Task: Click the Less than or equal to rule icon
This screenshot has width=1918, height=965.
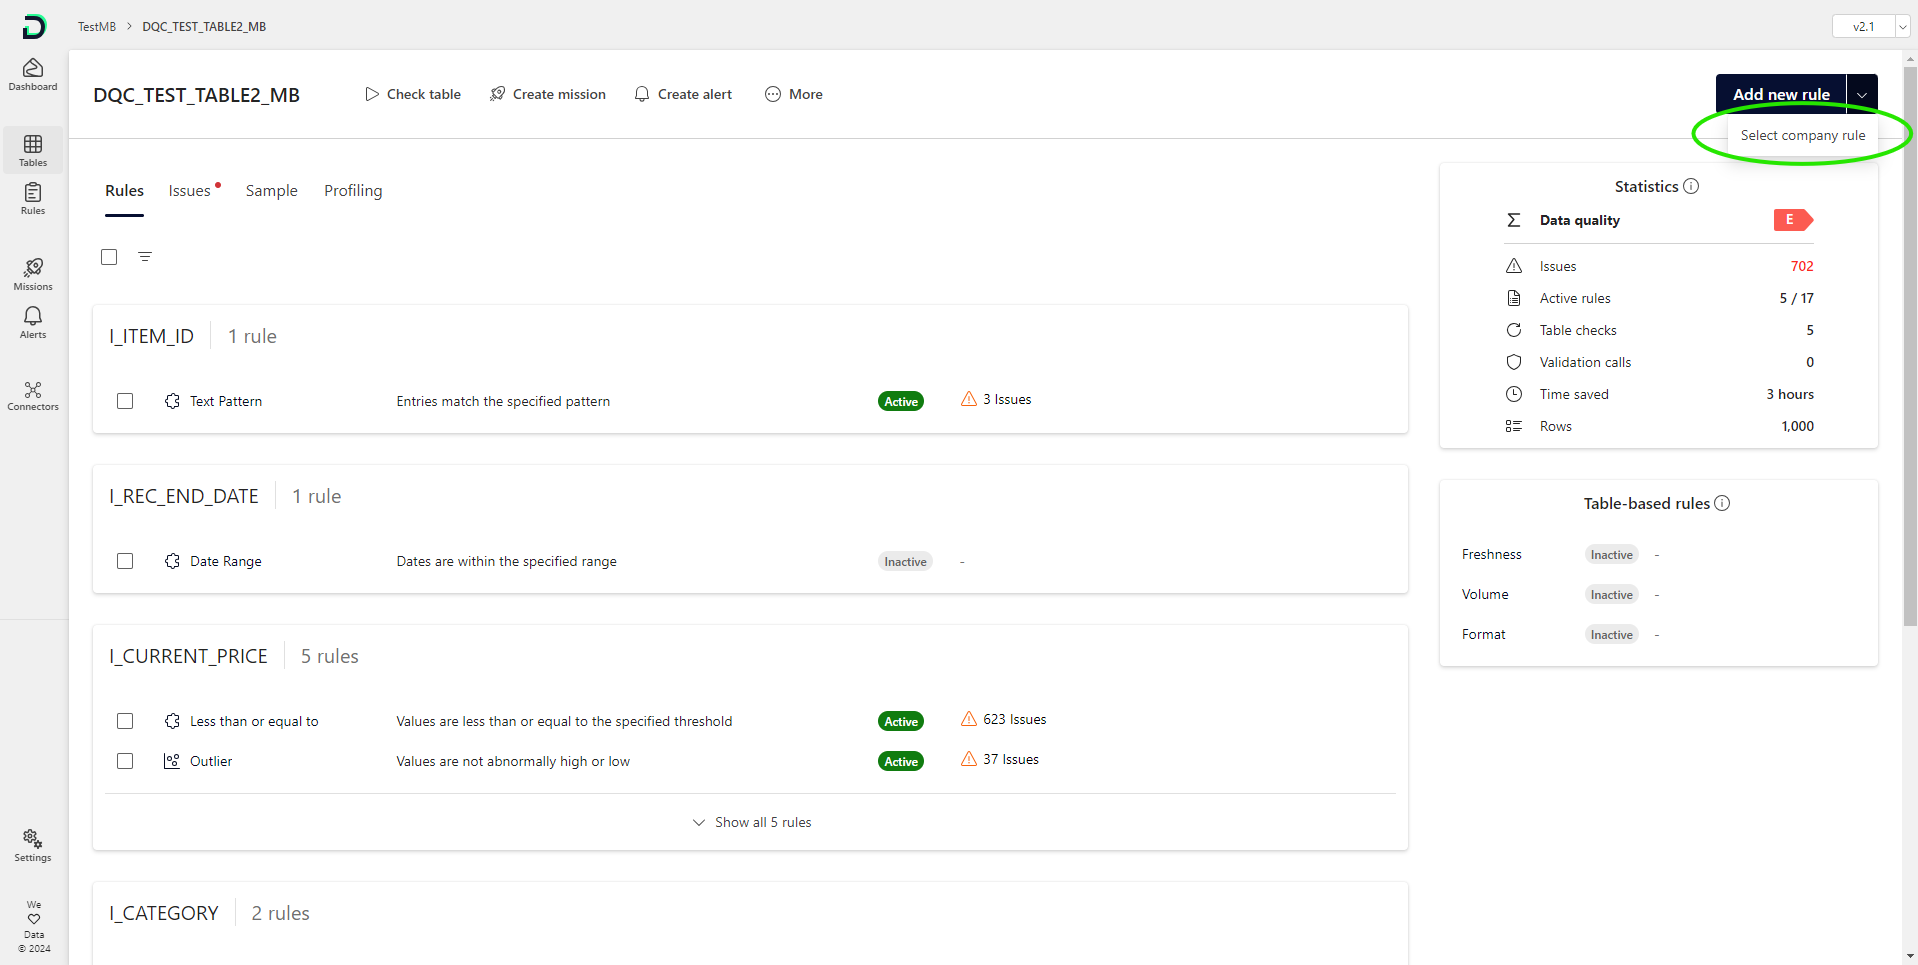Action: (x=172, y=721)
